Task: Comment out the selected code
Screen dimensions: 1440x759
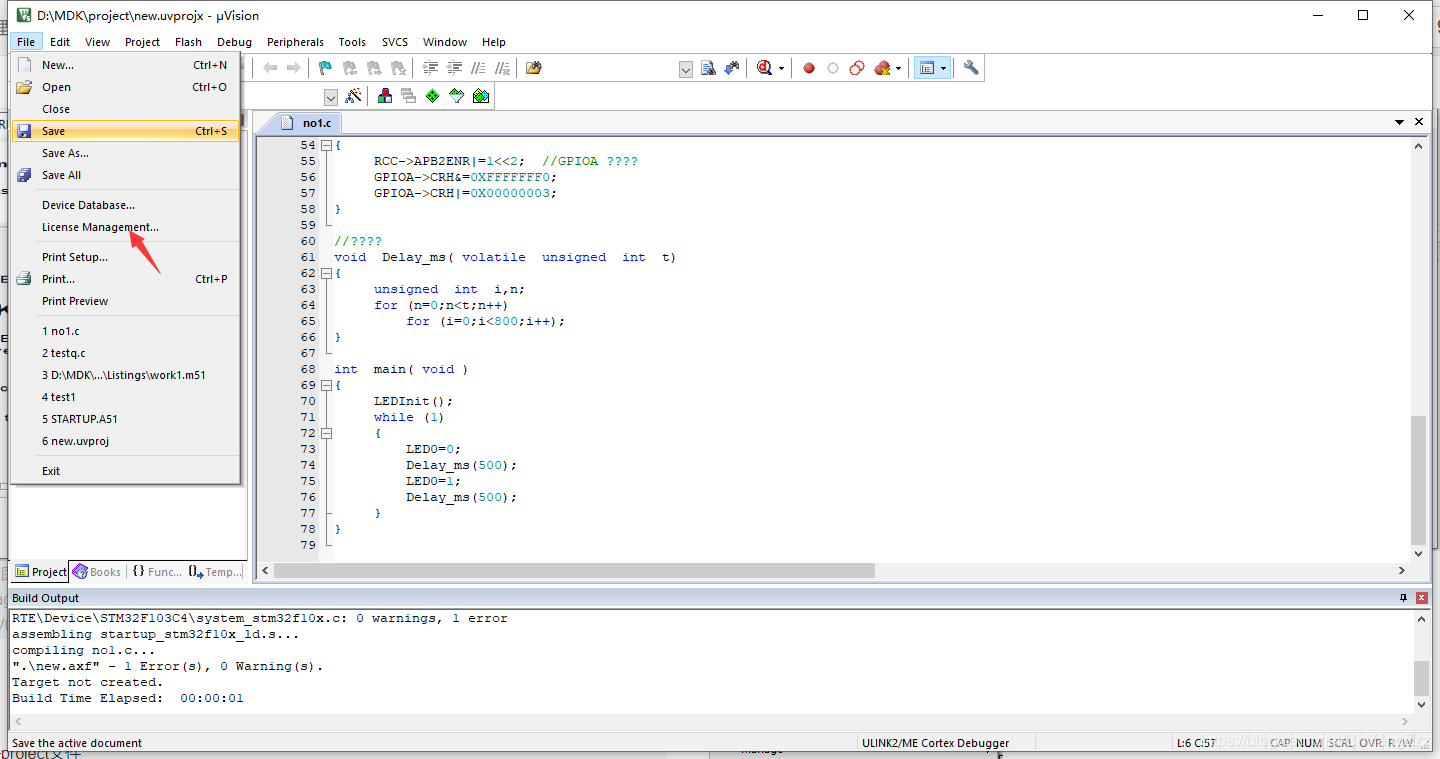Action: click(478, 68)
